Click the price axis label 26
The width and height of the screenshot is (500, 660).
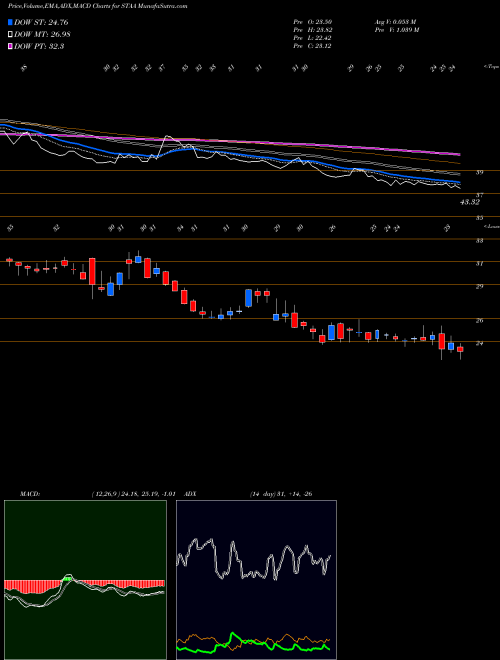(x=480, y=320)
